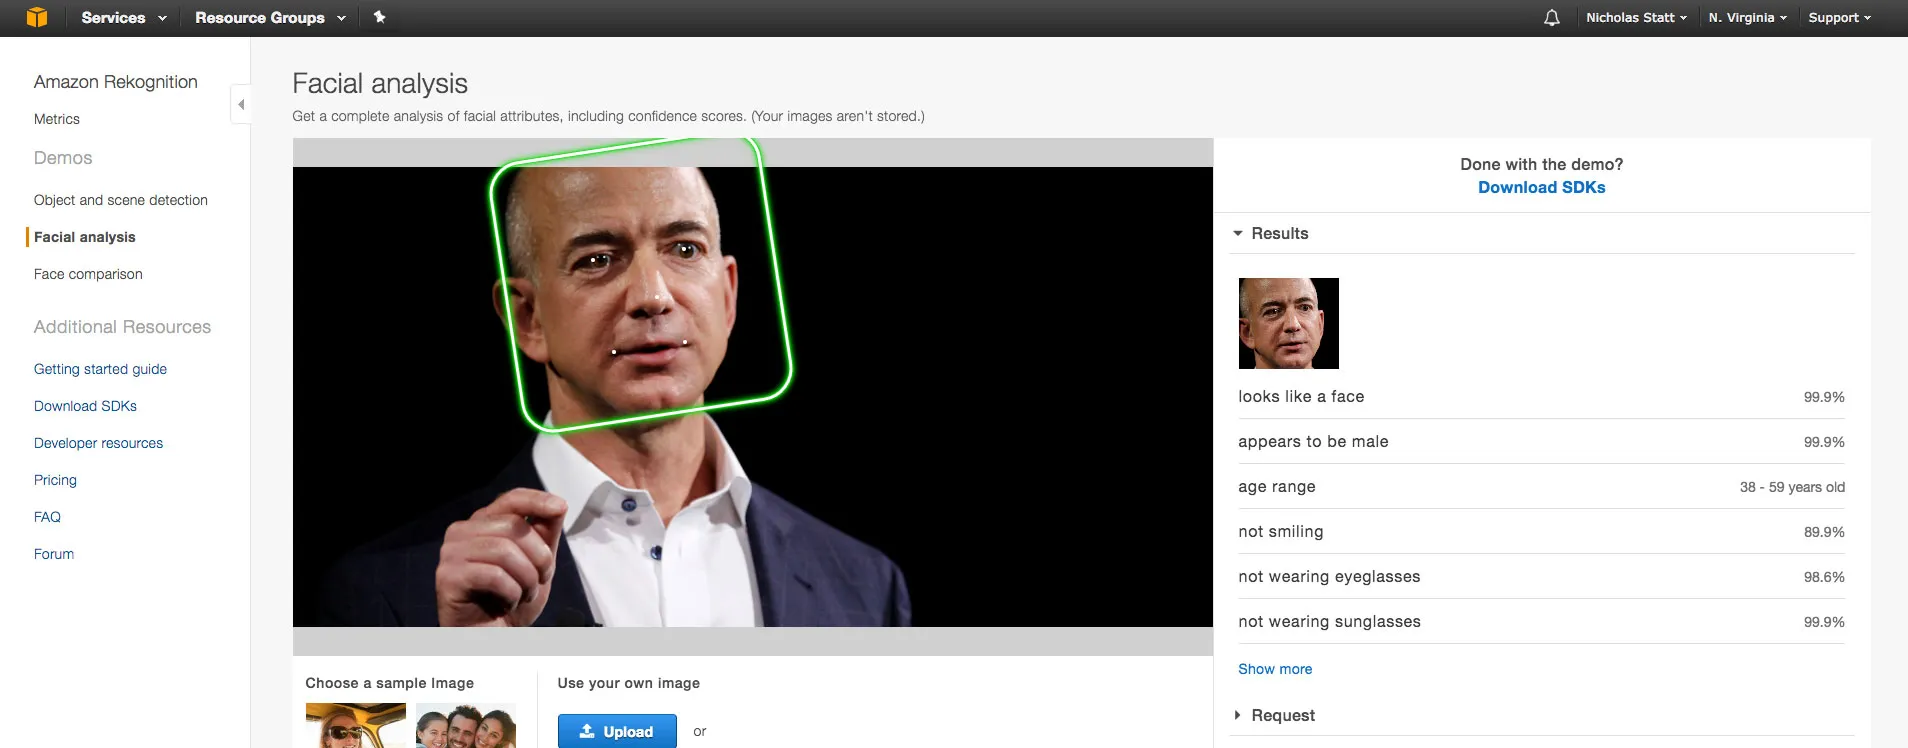Click the 'not wearing eyeglasses' result row
This screenshot has height=748, width=1908.
1541,577
